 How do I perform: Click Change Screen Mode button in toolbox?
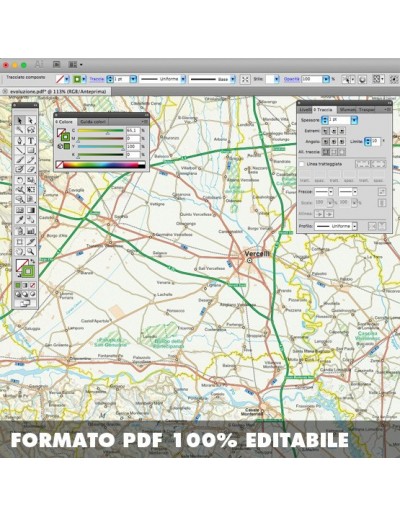(x=25, y=303)
